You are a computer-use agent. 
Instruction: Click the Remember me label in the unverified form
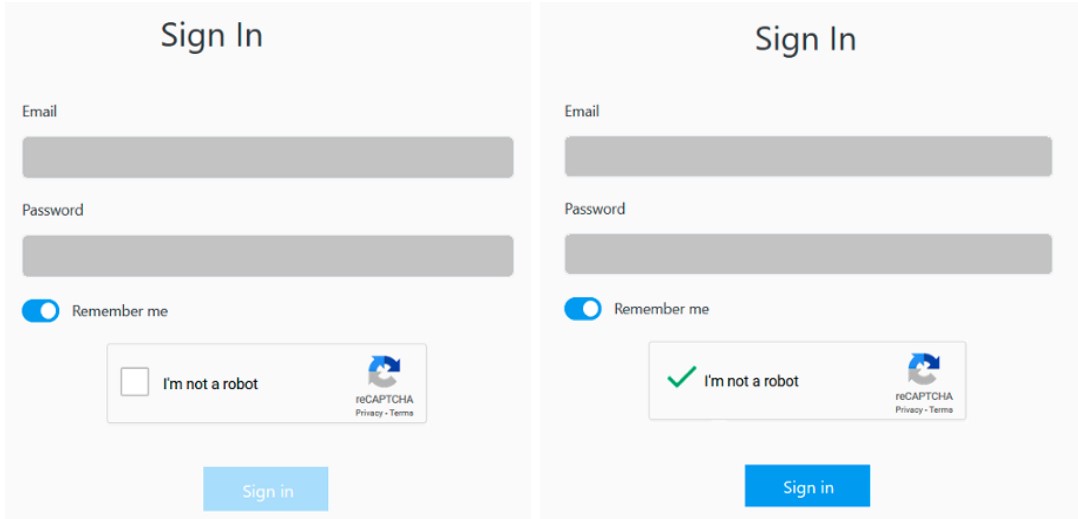point(120,311)
